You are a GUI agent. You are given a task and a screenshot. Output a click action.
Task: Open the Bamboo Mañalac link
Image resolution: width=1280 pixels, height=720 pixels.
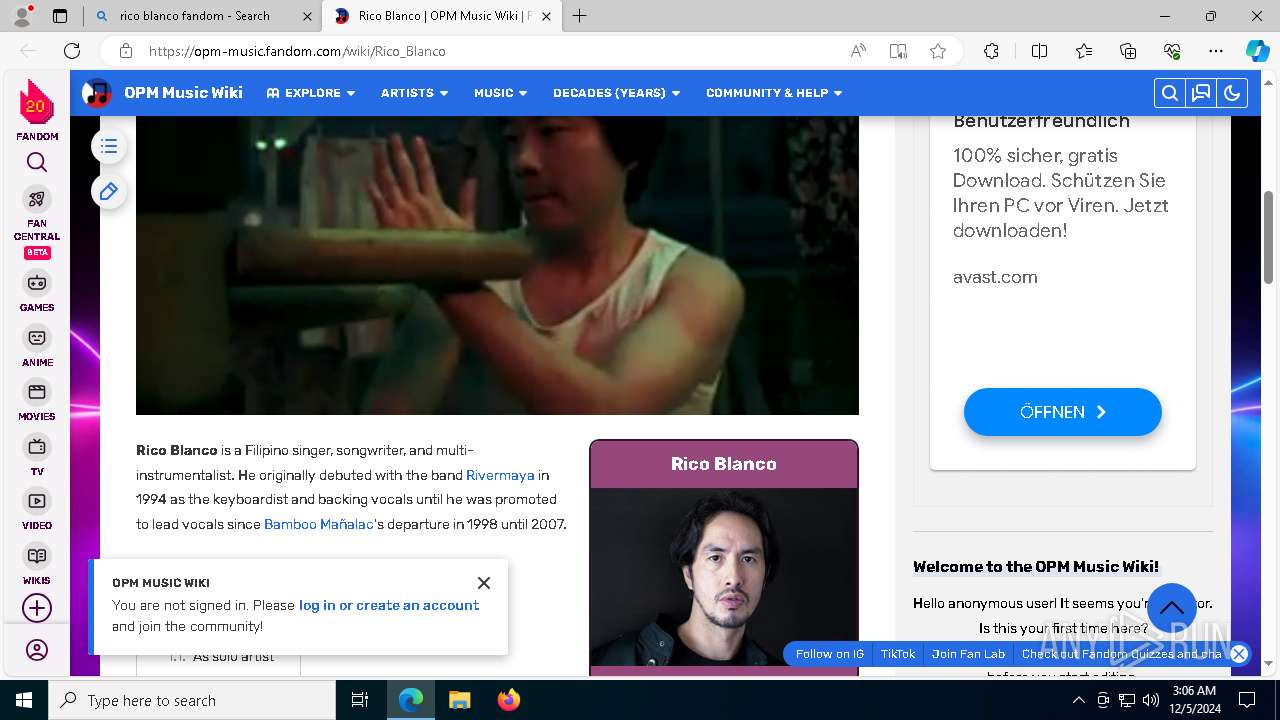click(319, 524)
